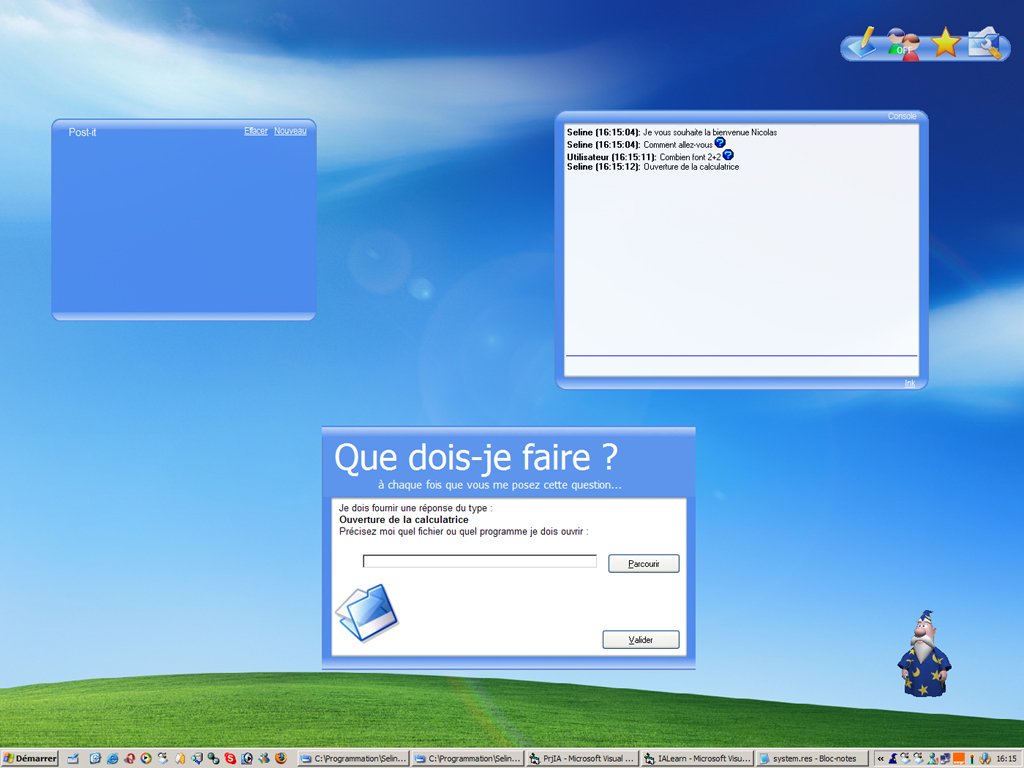Launch Internet Explorer from quick launch
This screenshot has height=768, width=1024.
click(x=112, y=758)
